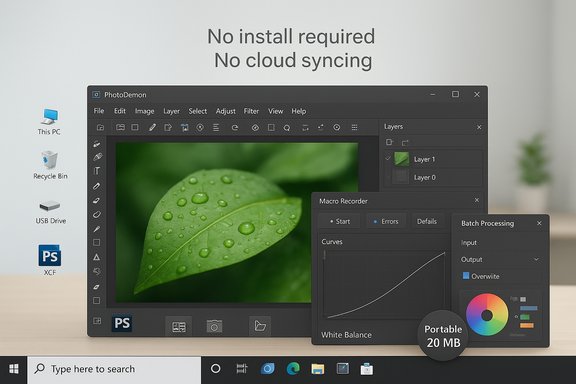Pick the orange swatch beside color wheel
The image size is (576, 384).
(527, 325)
